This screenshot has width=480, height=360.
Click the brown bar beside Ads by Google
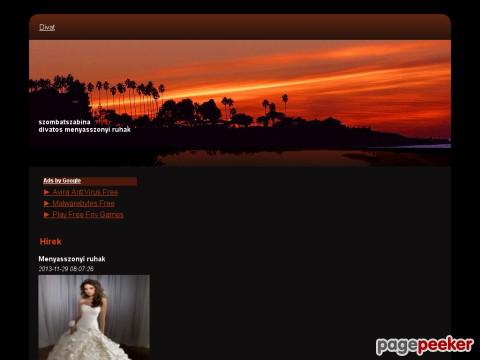tap(109, 181)
